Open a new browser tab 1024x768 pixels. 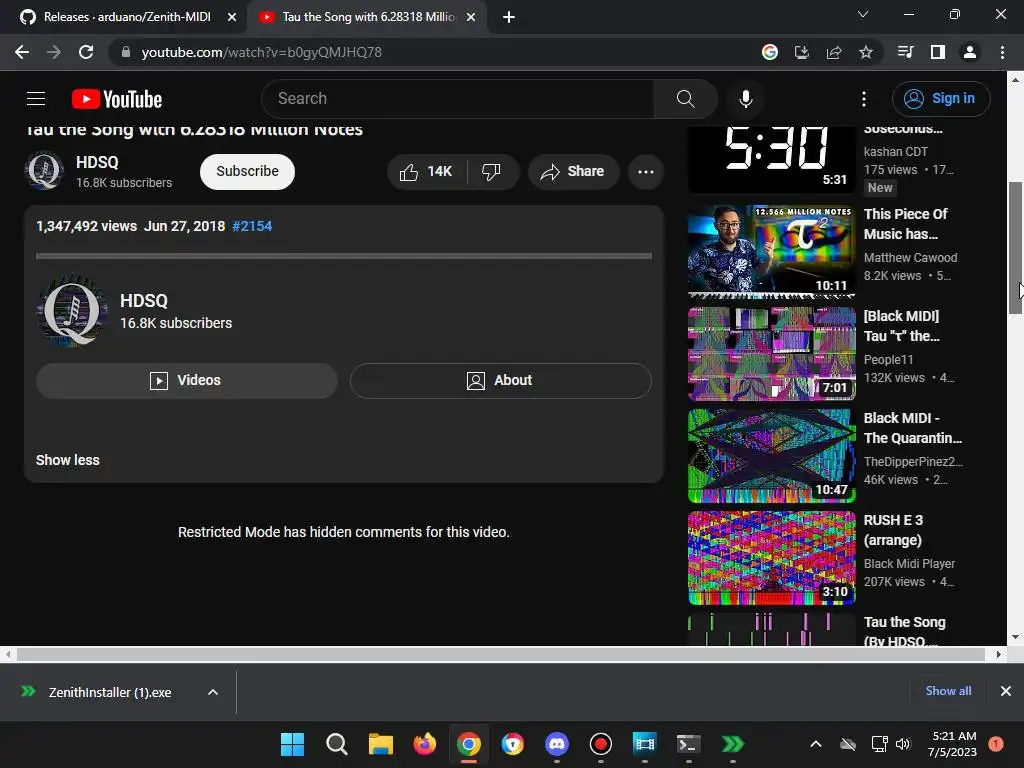509,17
